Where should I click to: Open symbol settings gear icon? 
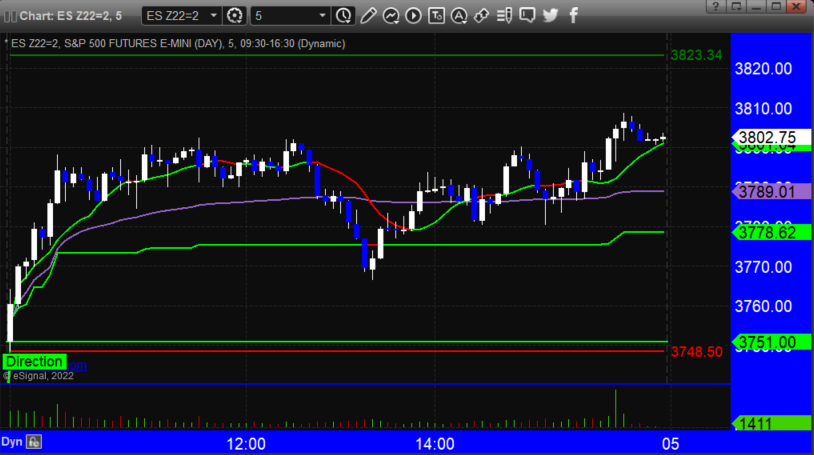[235, 16]
